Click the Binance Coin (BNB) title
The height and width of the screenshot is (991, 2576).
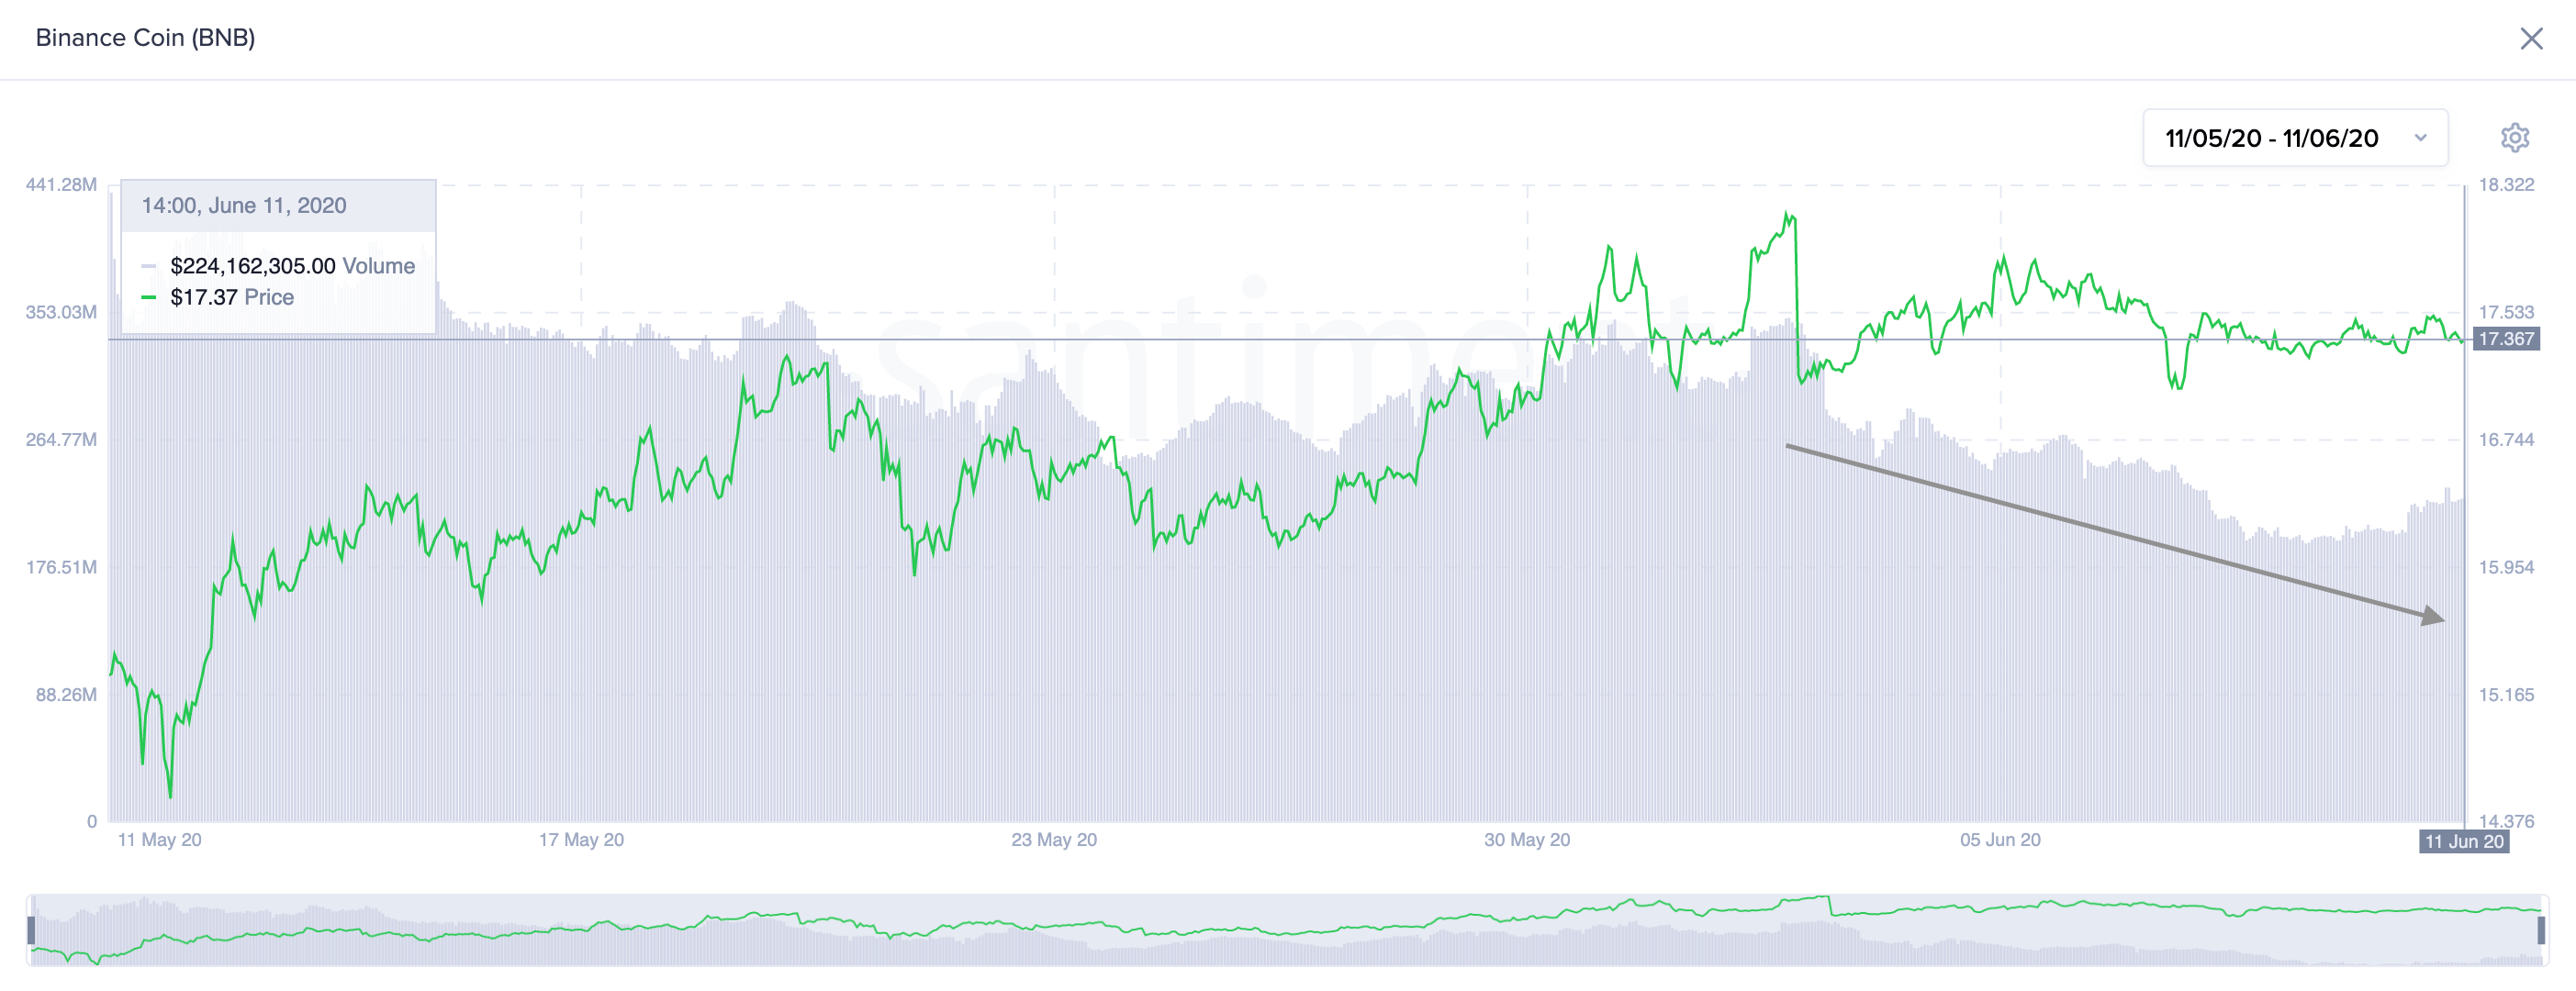pyautogui.click(x=146, y=39)
